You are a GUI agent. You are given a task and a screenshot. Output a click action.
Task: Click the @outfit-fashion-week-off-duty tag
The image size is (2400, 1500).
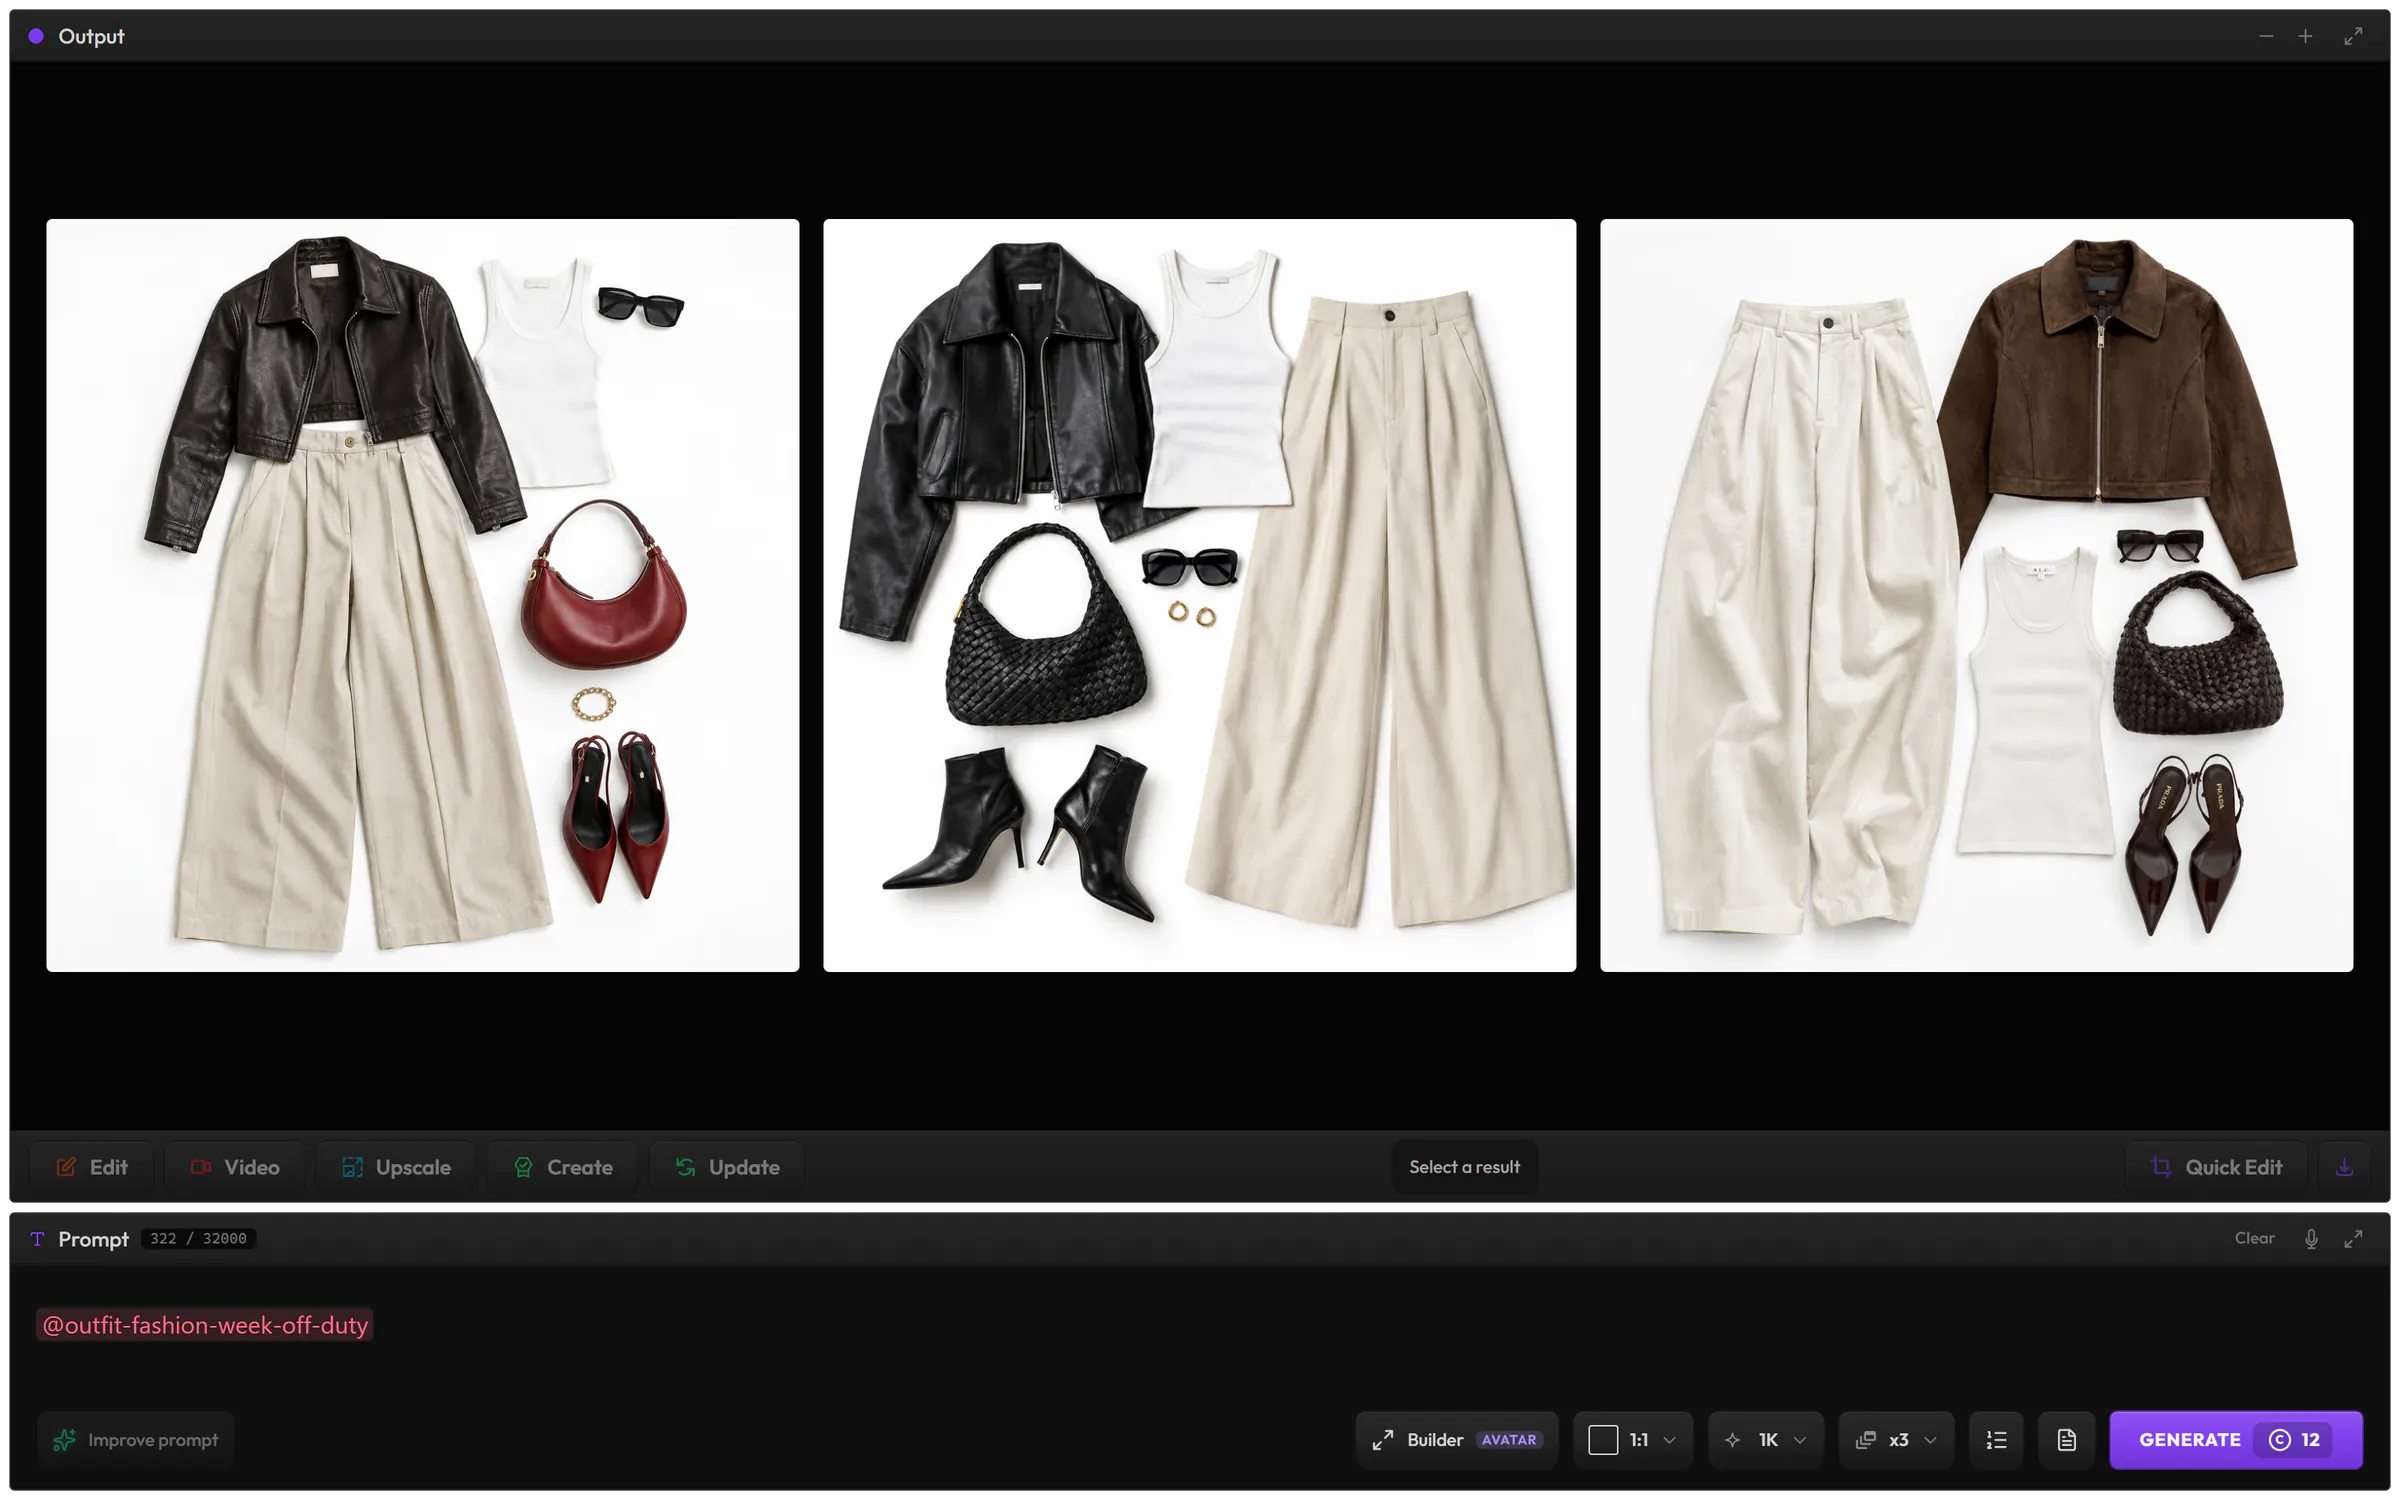click(x=205, y=1325)
